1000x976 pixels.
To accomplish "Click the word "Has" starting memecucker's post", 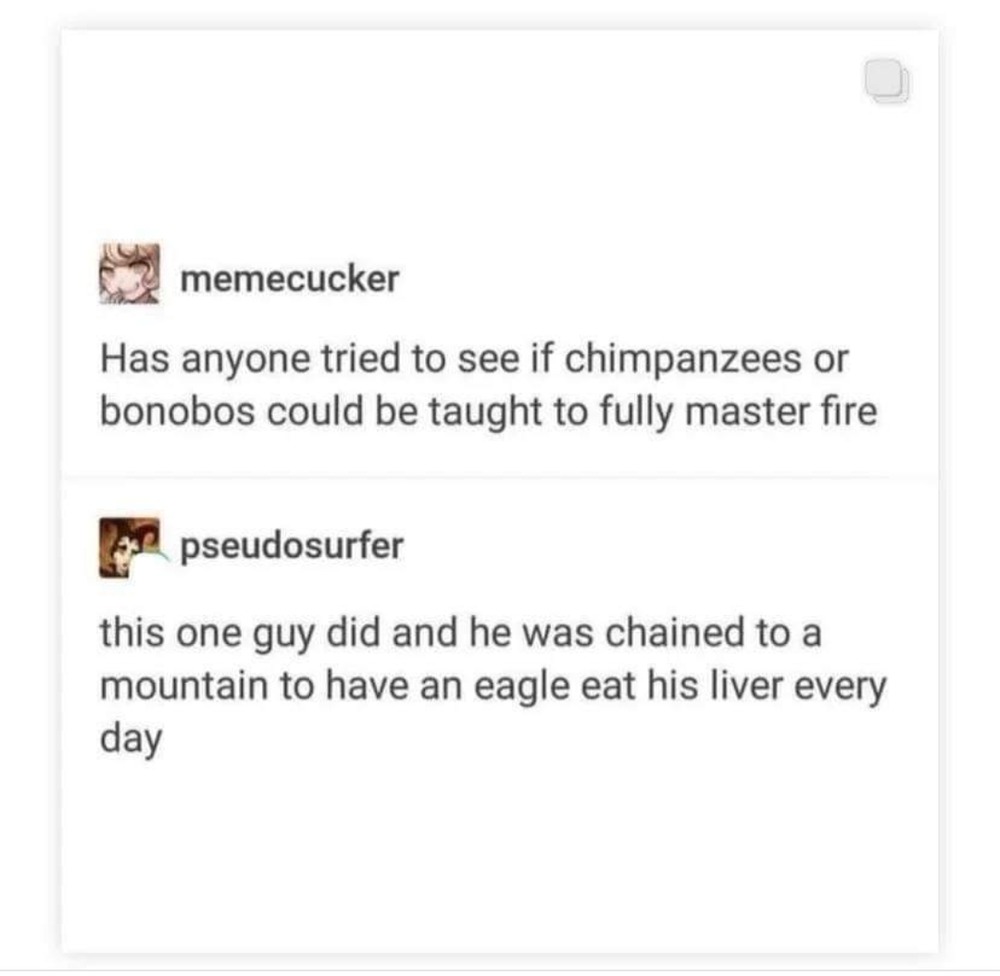I will point(135,359).
